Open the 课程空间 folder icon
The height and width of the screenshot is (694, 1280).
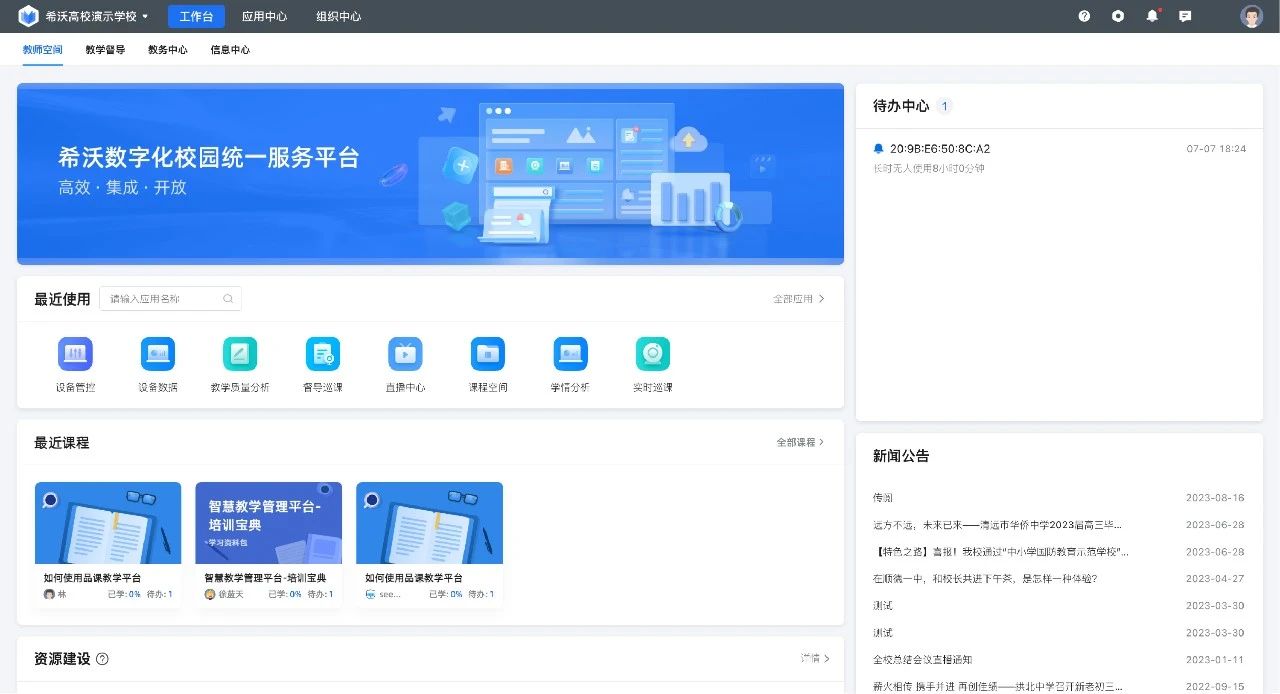point(488,355)
